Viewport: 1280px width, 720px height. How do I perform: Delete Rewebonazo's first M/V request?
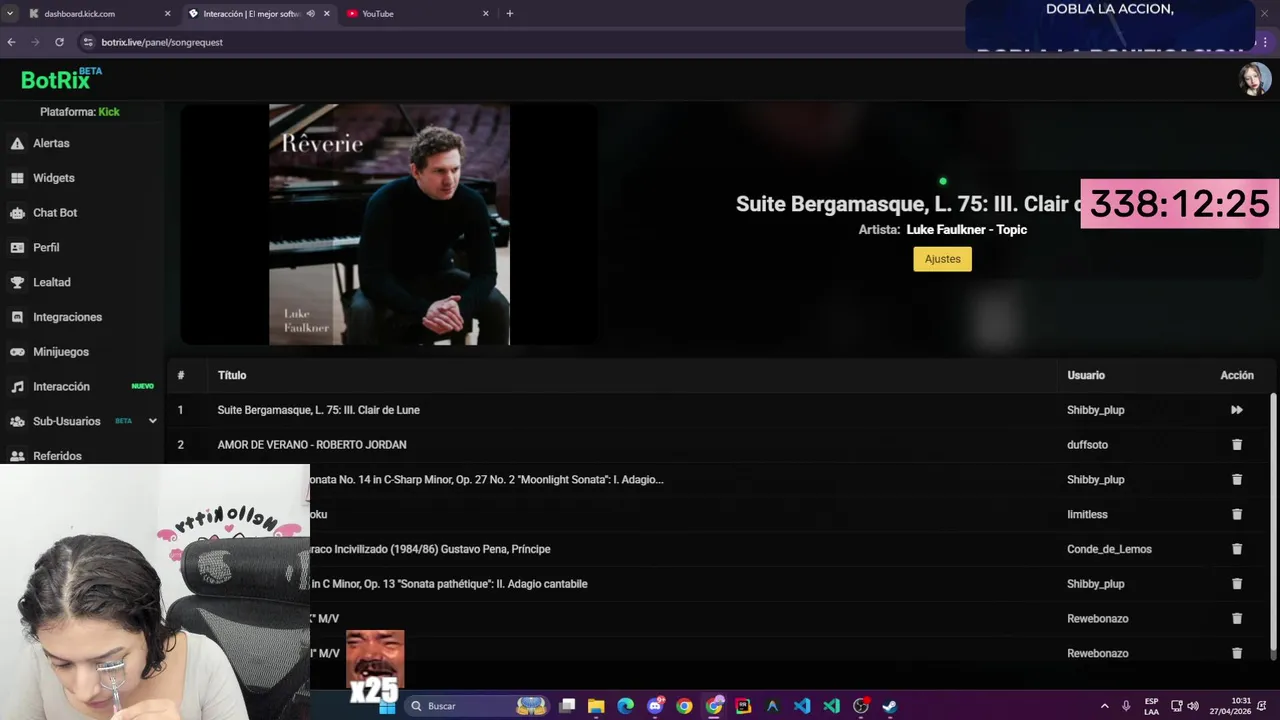pos(1237,619)
